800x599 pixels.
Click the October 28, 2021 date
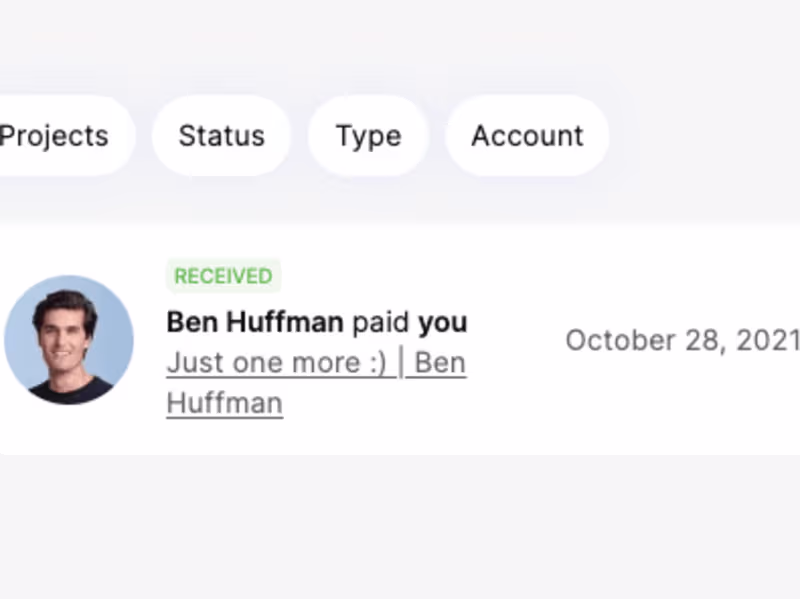point(682,340)
